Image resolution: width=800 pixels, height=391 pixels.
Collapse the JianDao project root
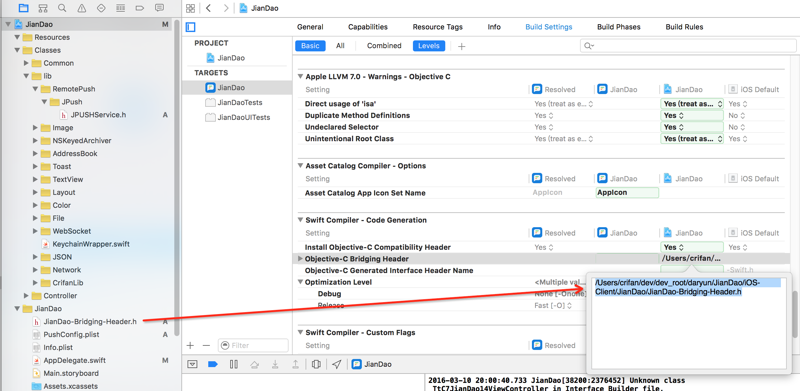point(8,25)
